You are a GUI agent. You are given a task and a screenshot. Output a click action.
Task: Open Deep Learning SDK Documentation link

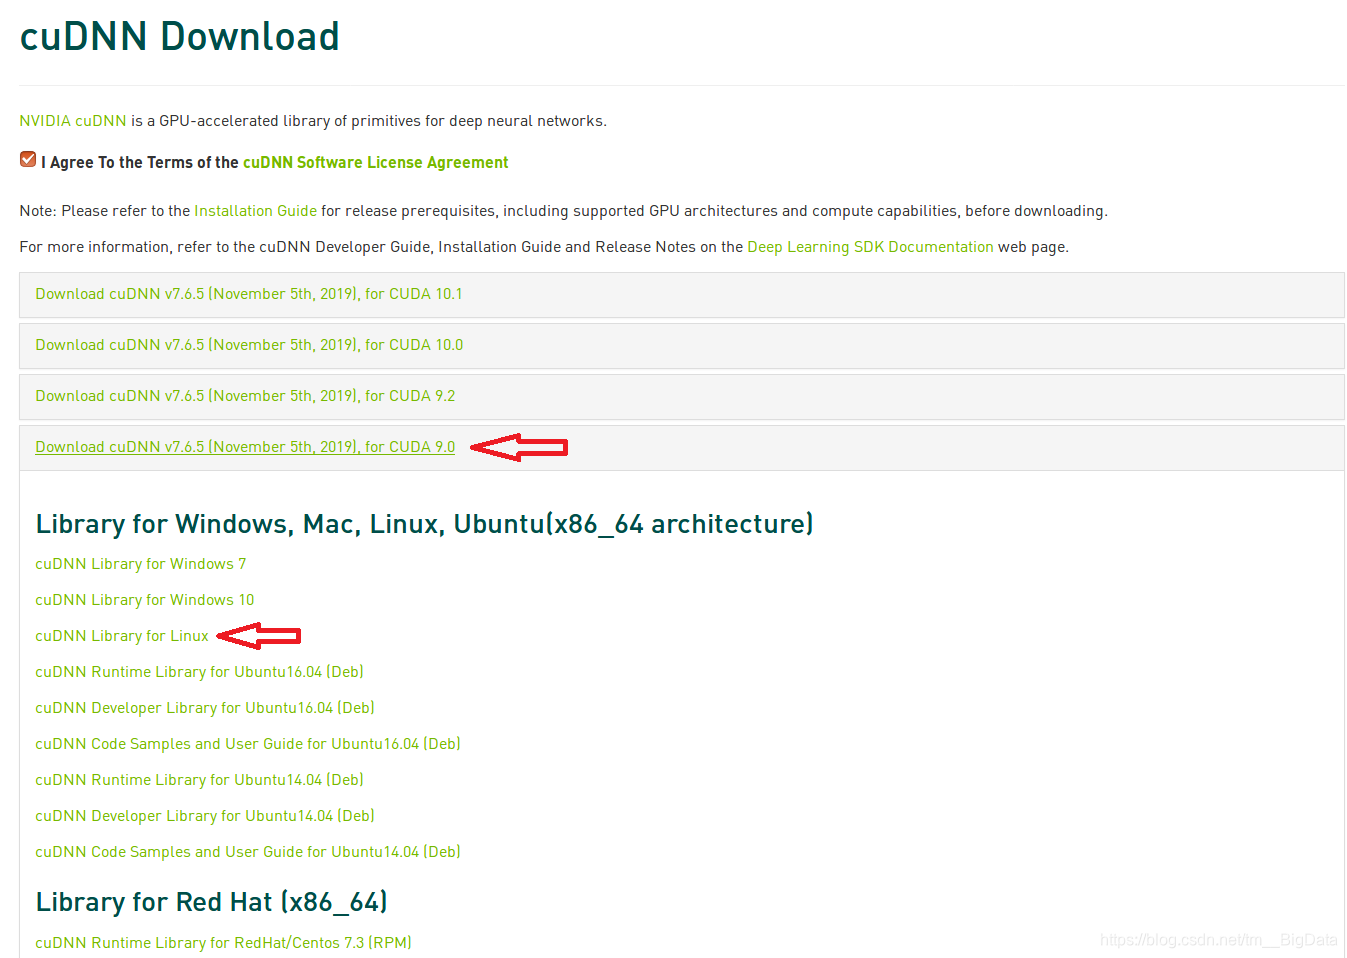(x=870, y=247)
